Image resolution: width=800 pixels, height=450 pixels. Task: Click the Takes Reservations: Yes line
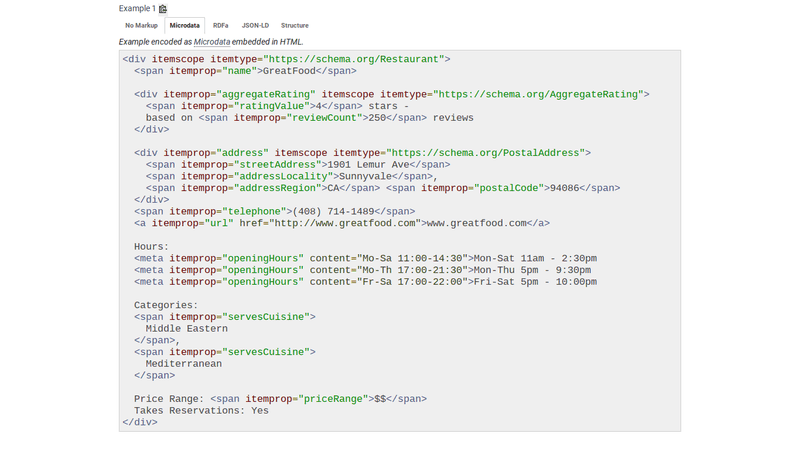201,410
